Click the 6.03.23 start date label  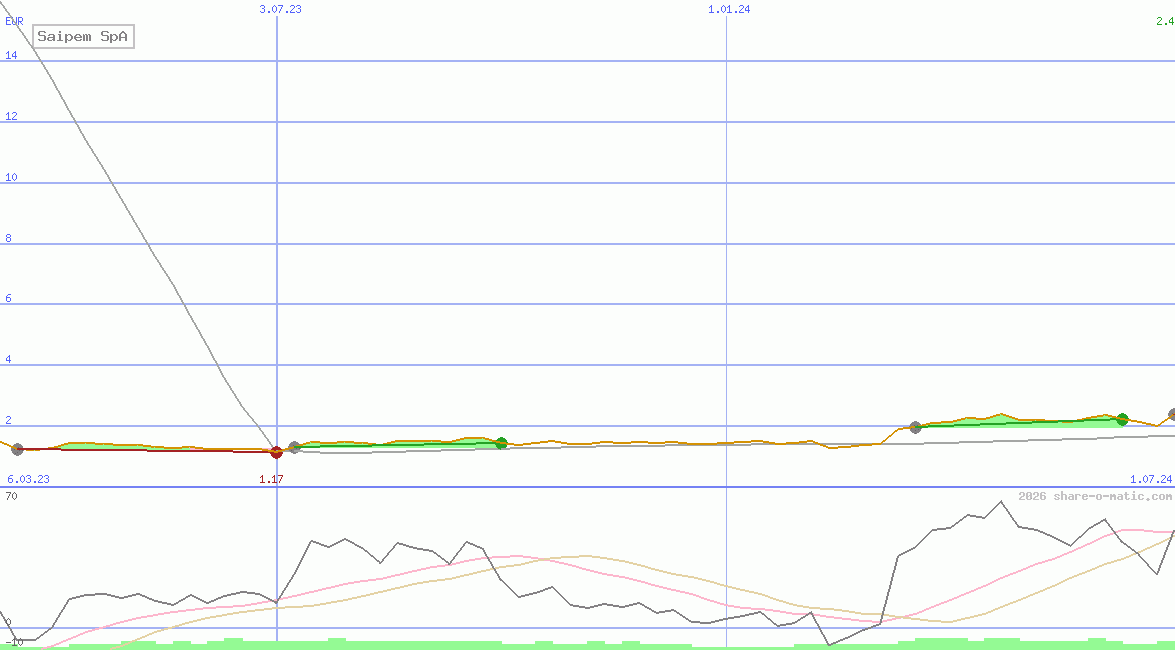(28, 479)
